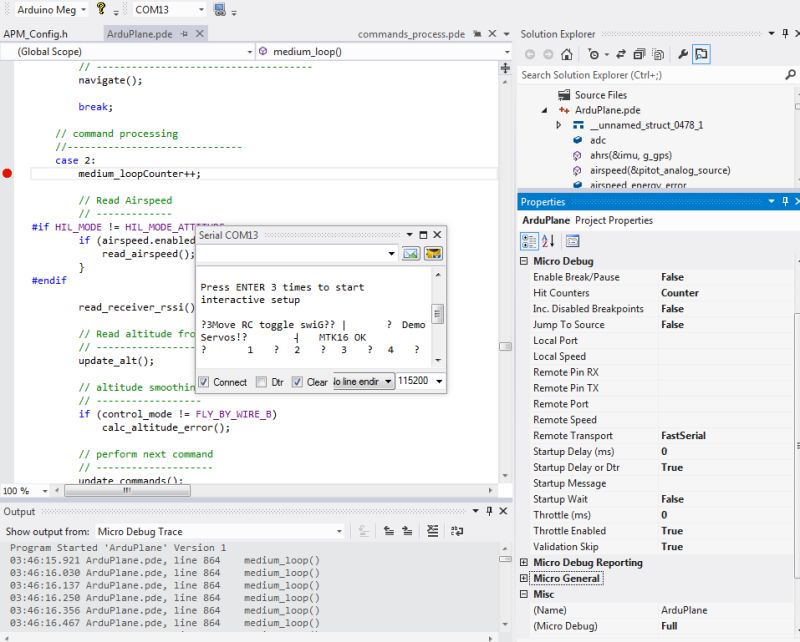Expand the Micro Debug Reporting section
This screenshot has height=642, width=800.
coord(524,562)
